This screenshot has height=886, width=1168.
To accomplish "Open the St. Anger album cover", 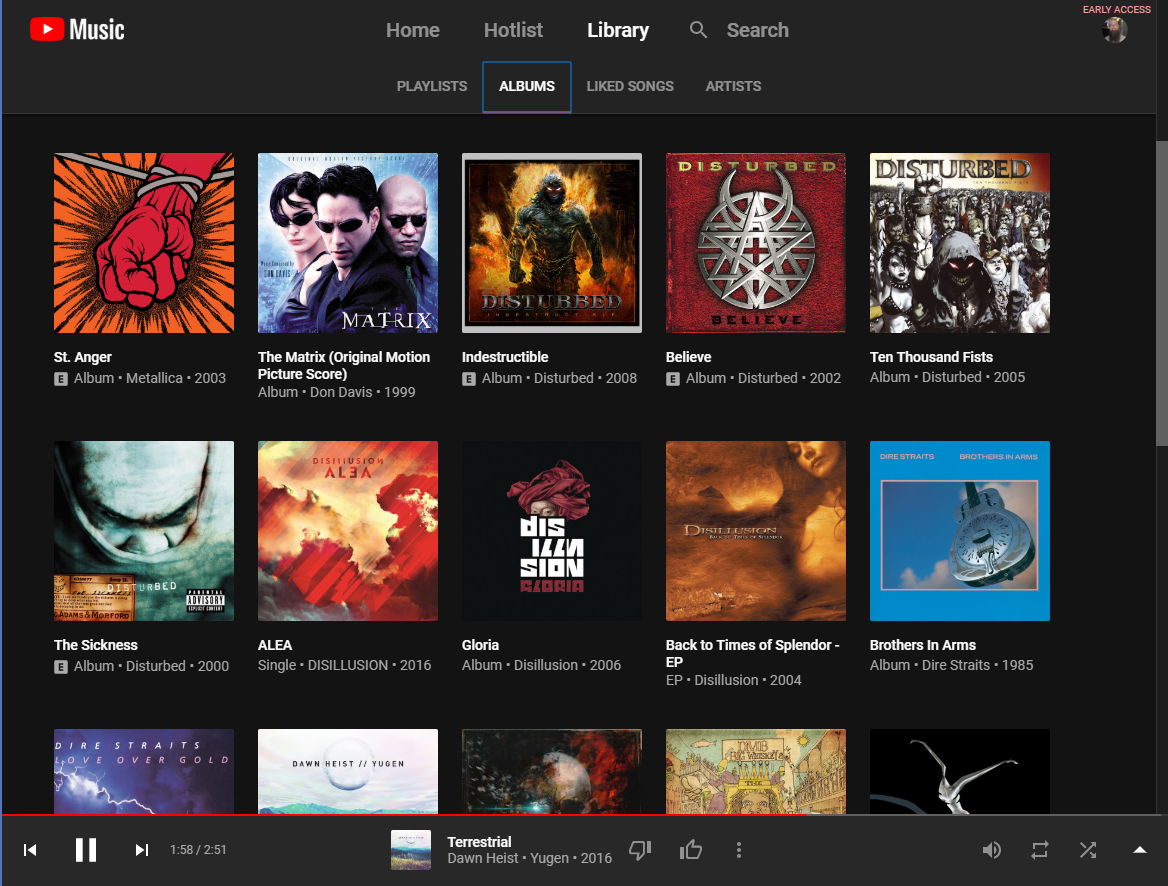I will [144, 243].
